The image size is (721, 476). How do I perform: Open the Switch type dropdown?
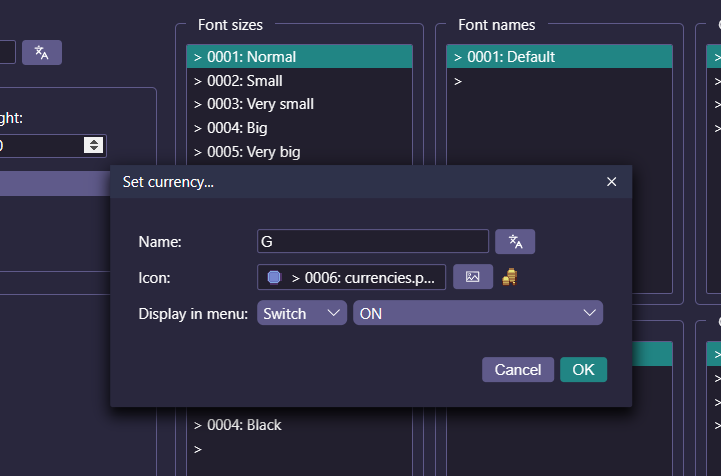pos(302,313)
